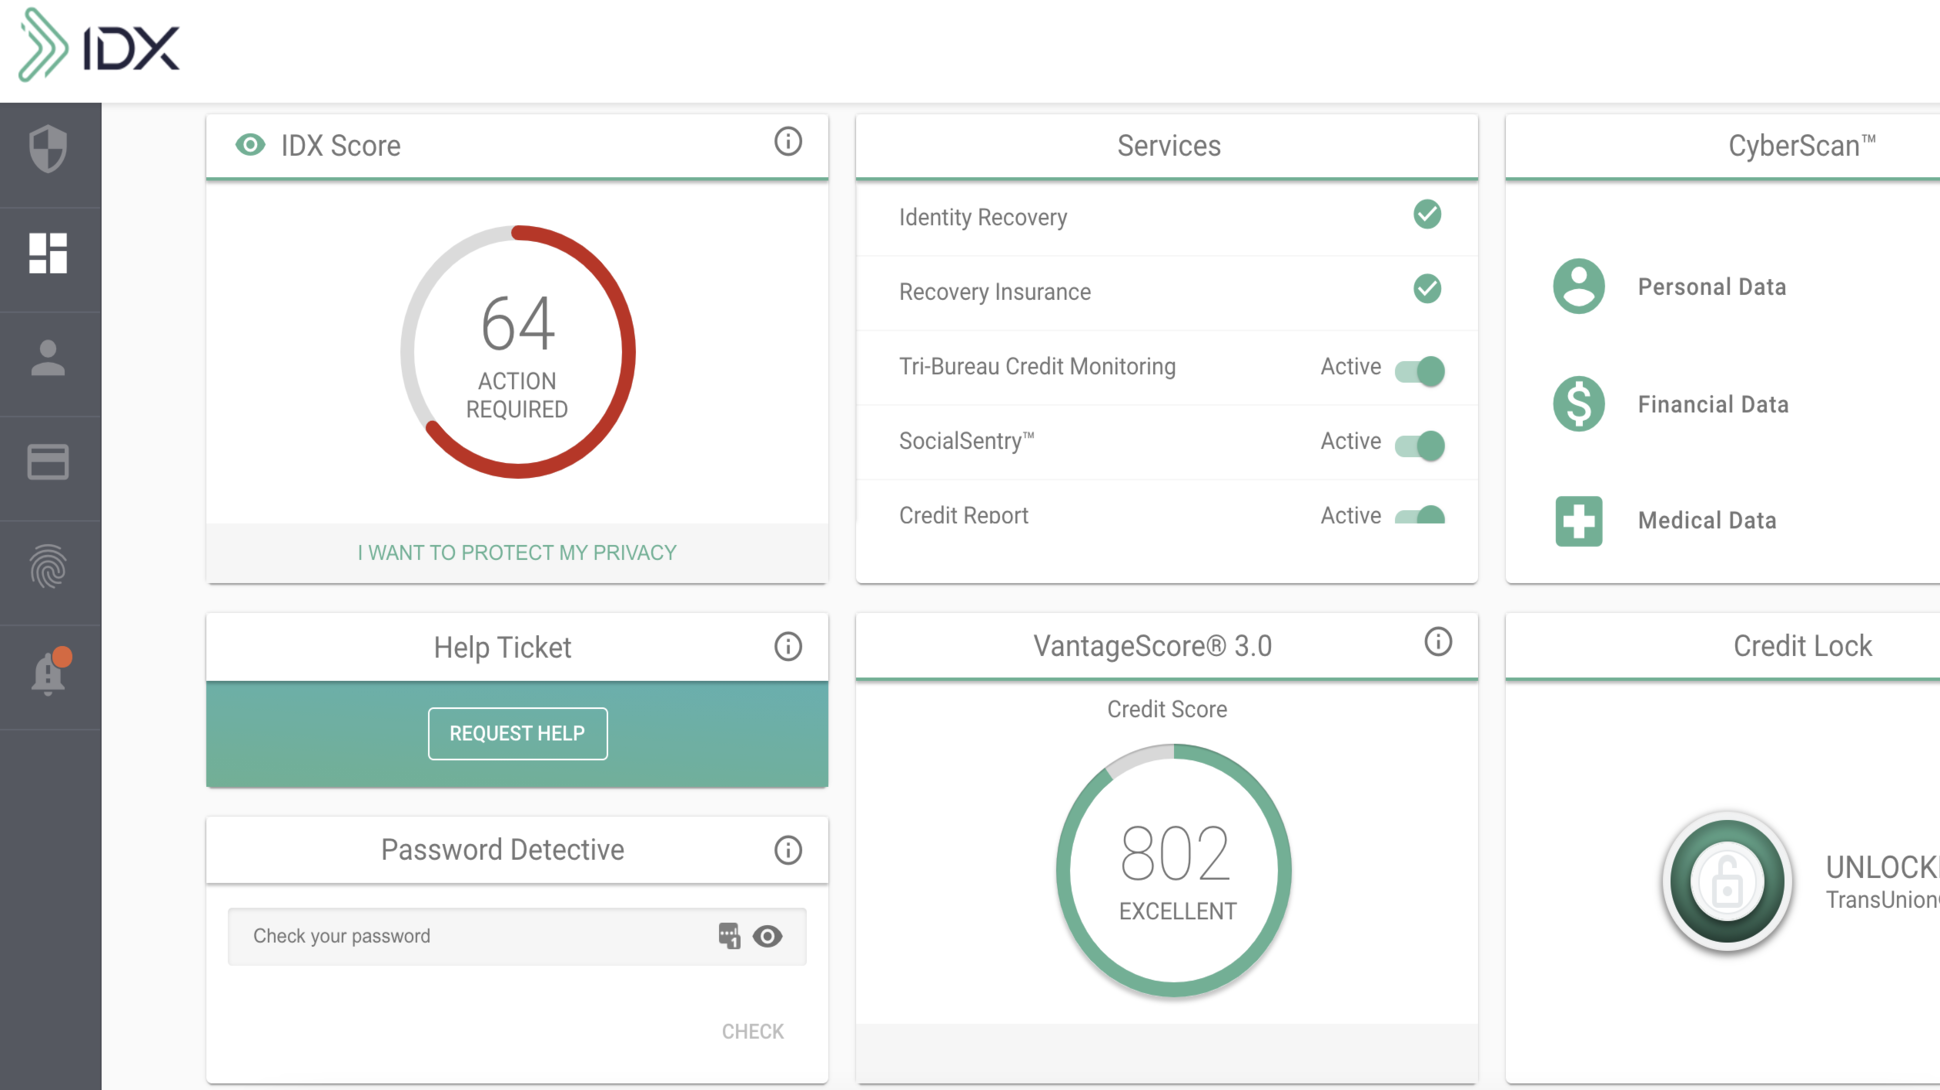Focus the Check your password field
This screenshot has height=1090, width=1940.
tap(517, 936)
